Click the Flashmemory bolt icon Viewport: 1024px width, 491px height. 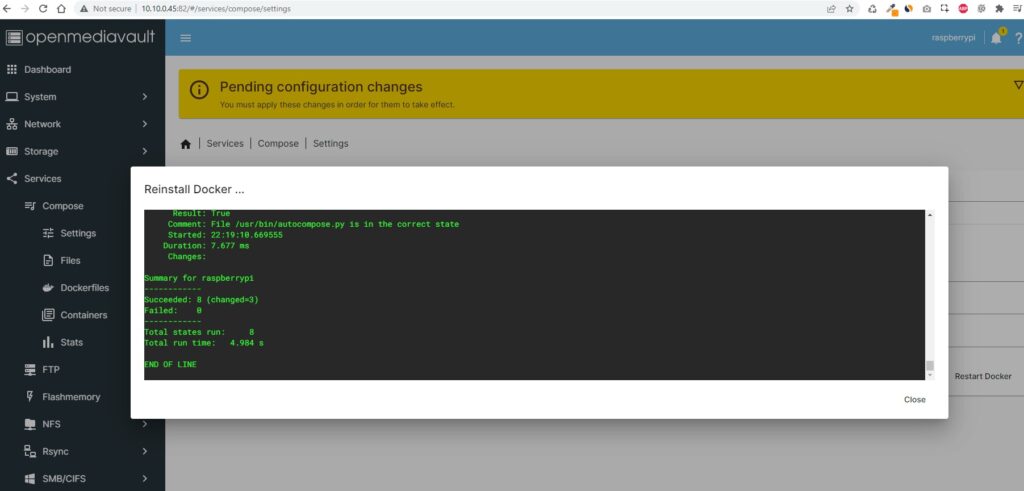point(30,396)
